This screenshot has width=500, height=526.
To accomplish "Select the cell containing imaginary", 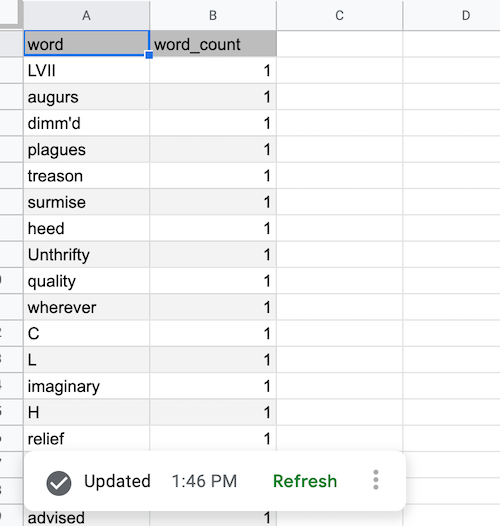I will 87,386.
